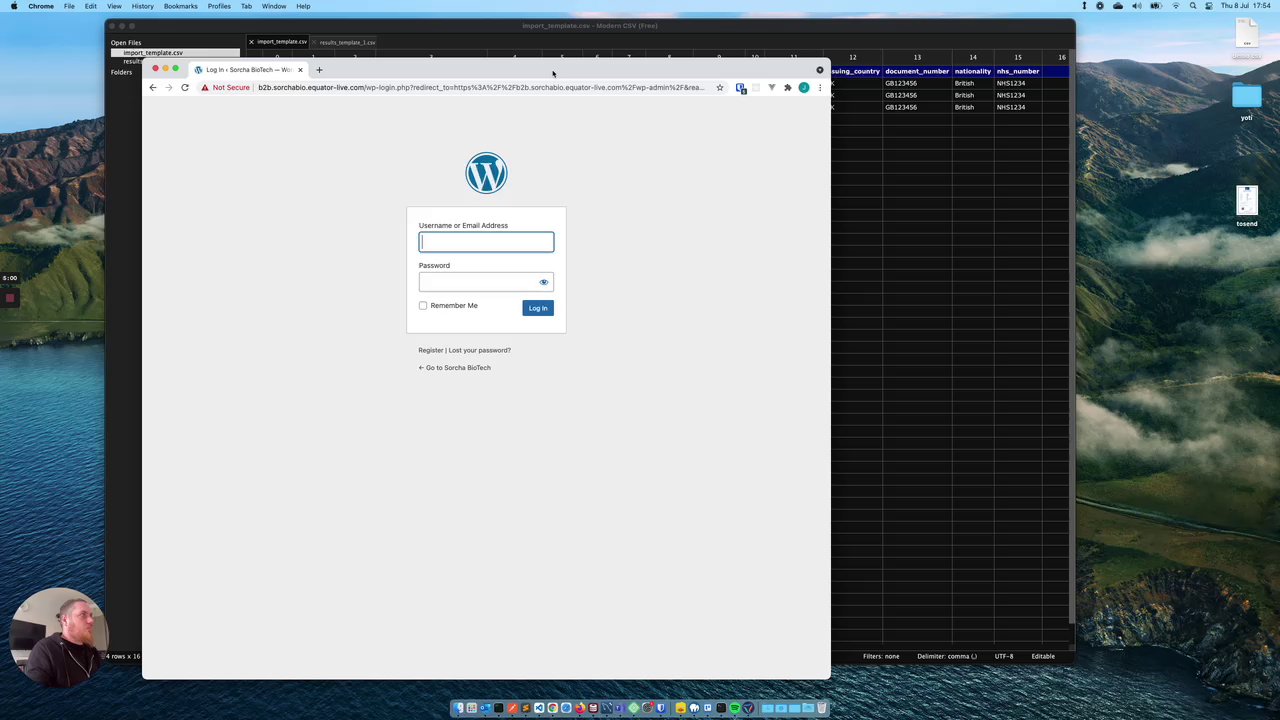This screenshot has height=720, width=1280.
Task: Open Chrome's three-dot menu
Action: click(x=820, y=88)
